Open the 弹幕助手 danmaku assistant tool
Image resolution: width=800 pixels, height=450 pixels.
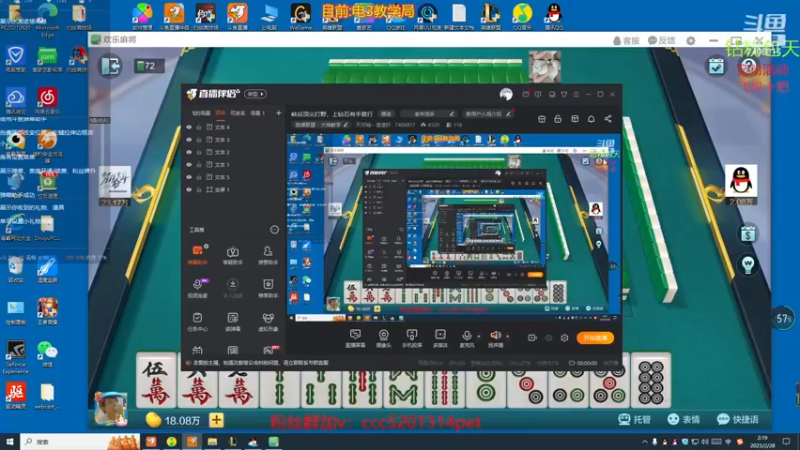pos(197,255)
